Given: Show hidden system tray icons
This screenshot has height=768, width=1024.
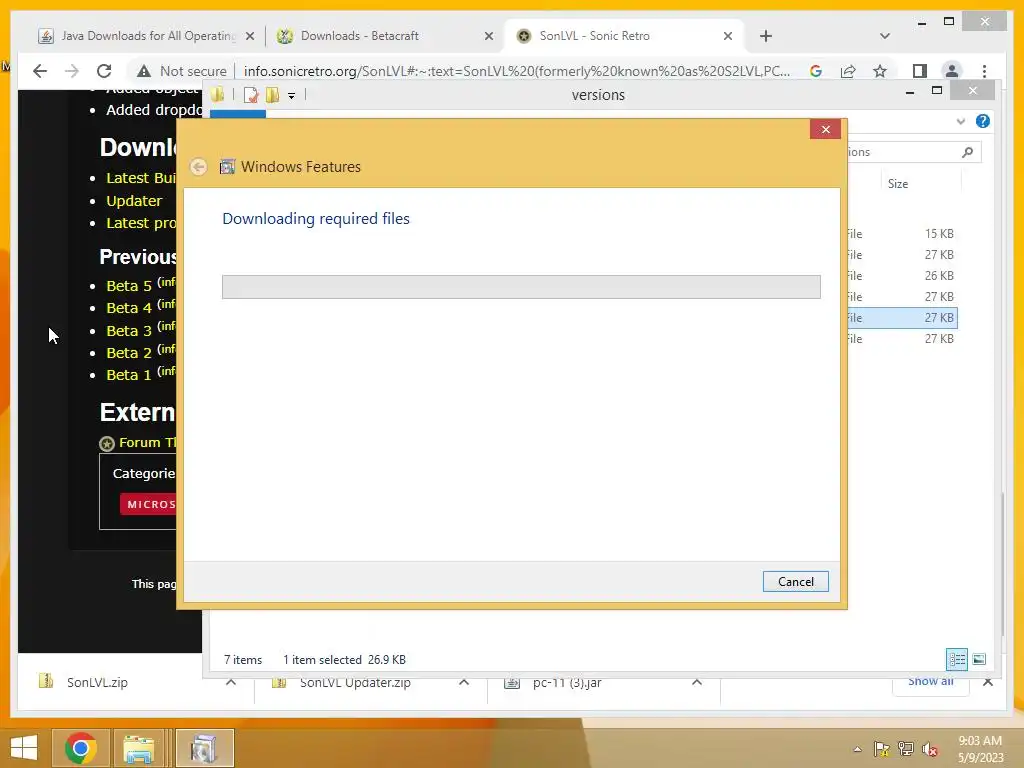Looking at the screenshot, I should (857, 749).
